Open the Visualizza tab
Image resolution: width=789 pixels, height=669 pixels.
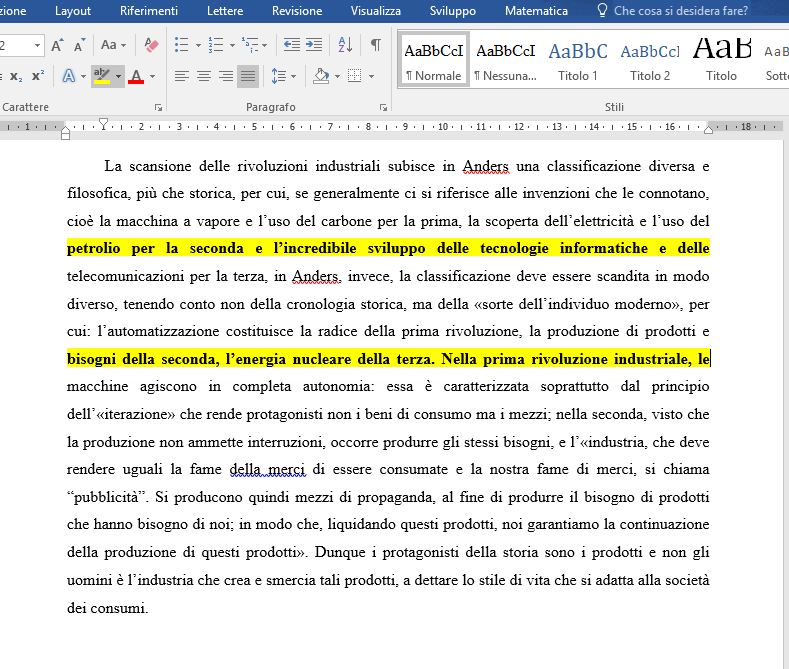coord(375,11)
